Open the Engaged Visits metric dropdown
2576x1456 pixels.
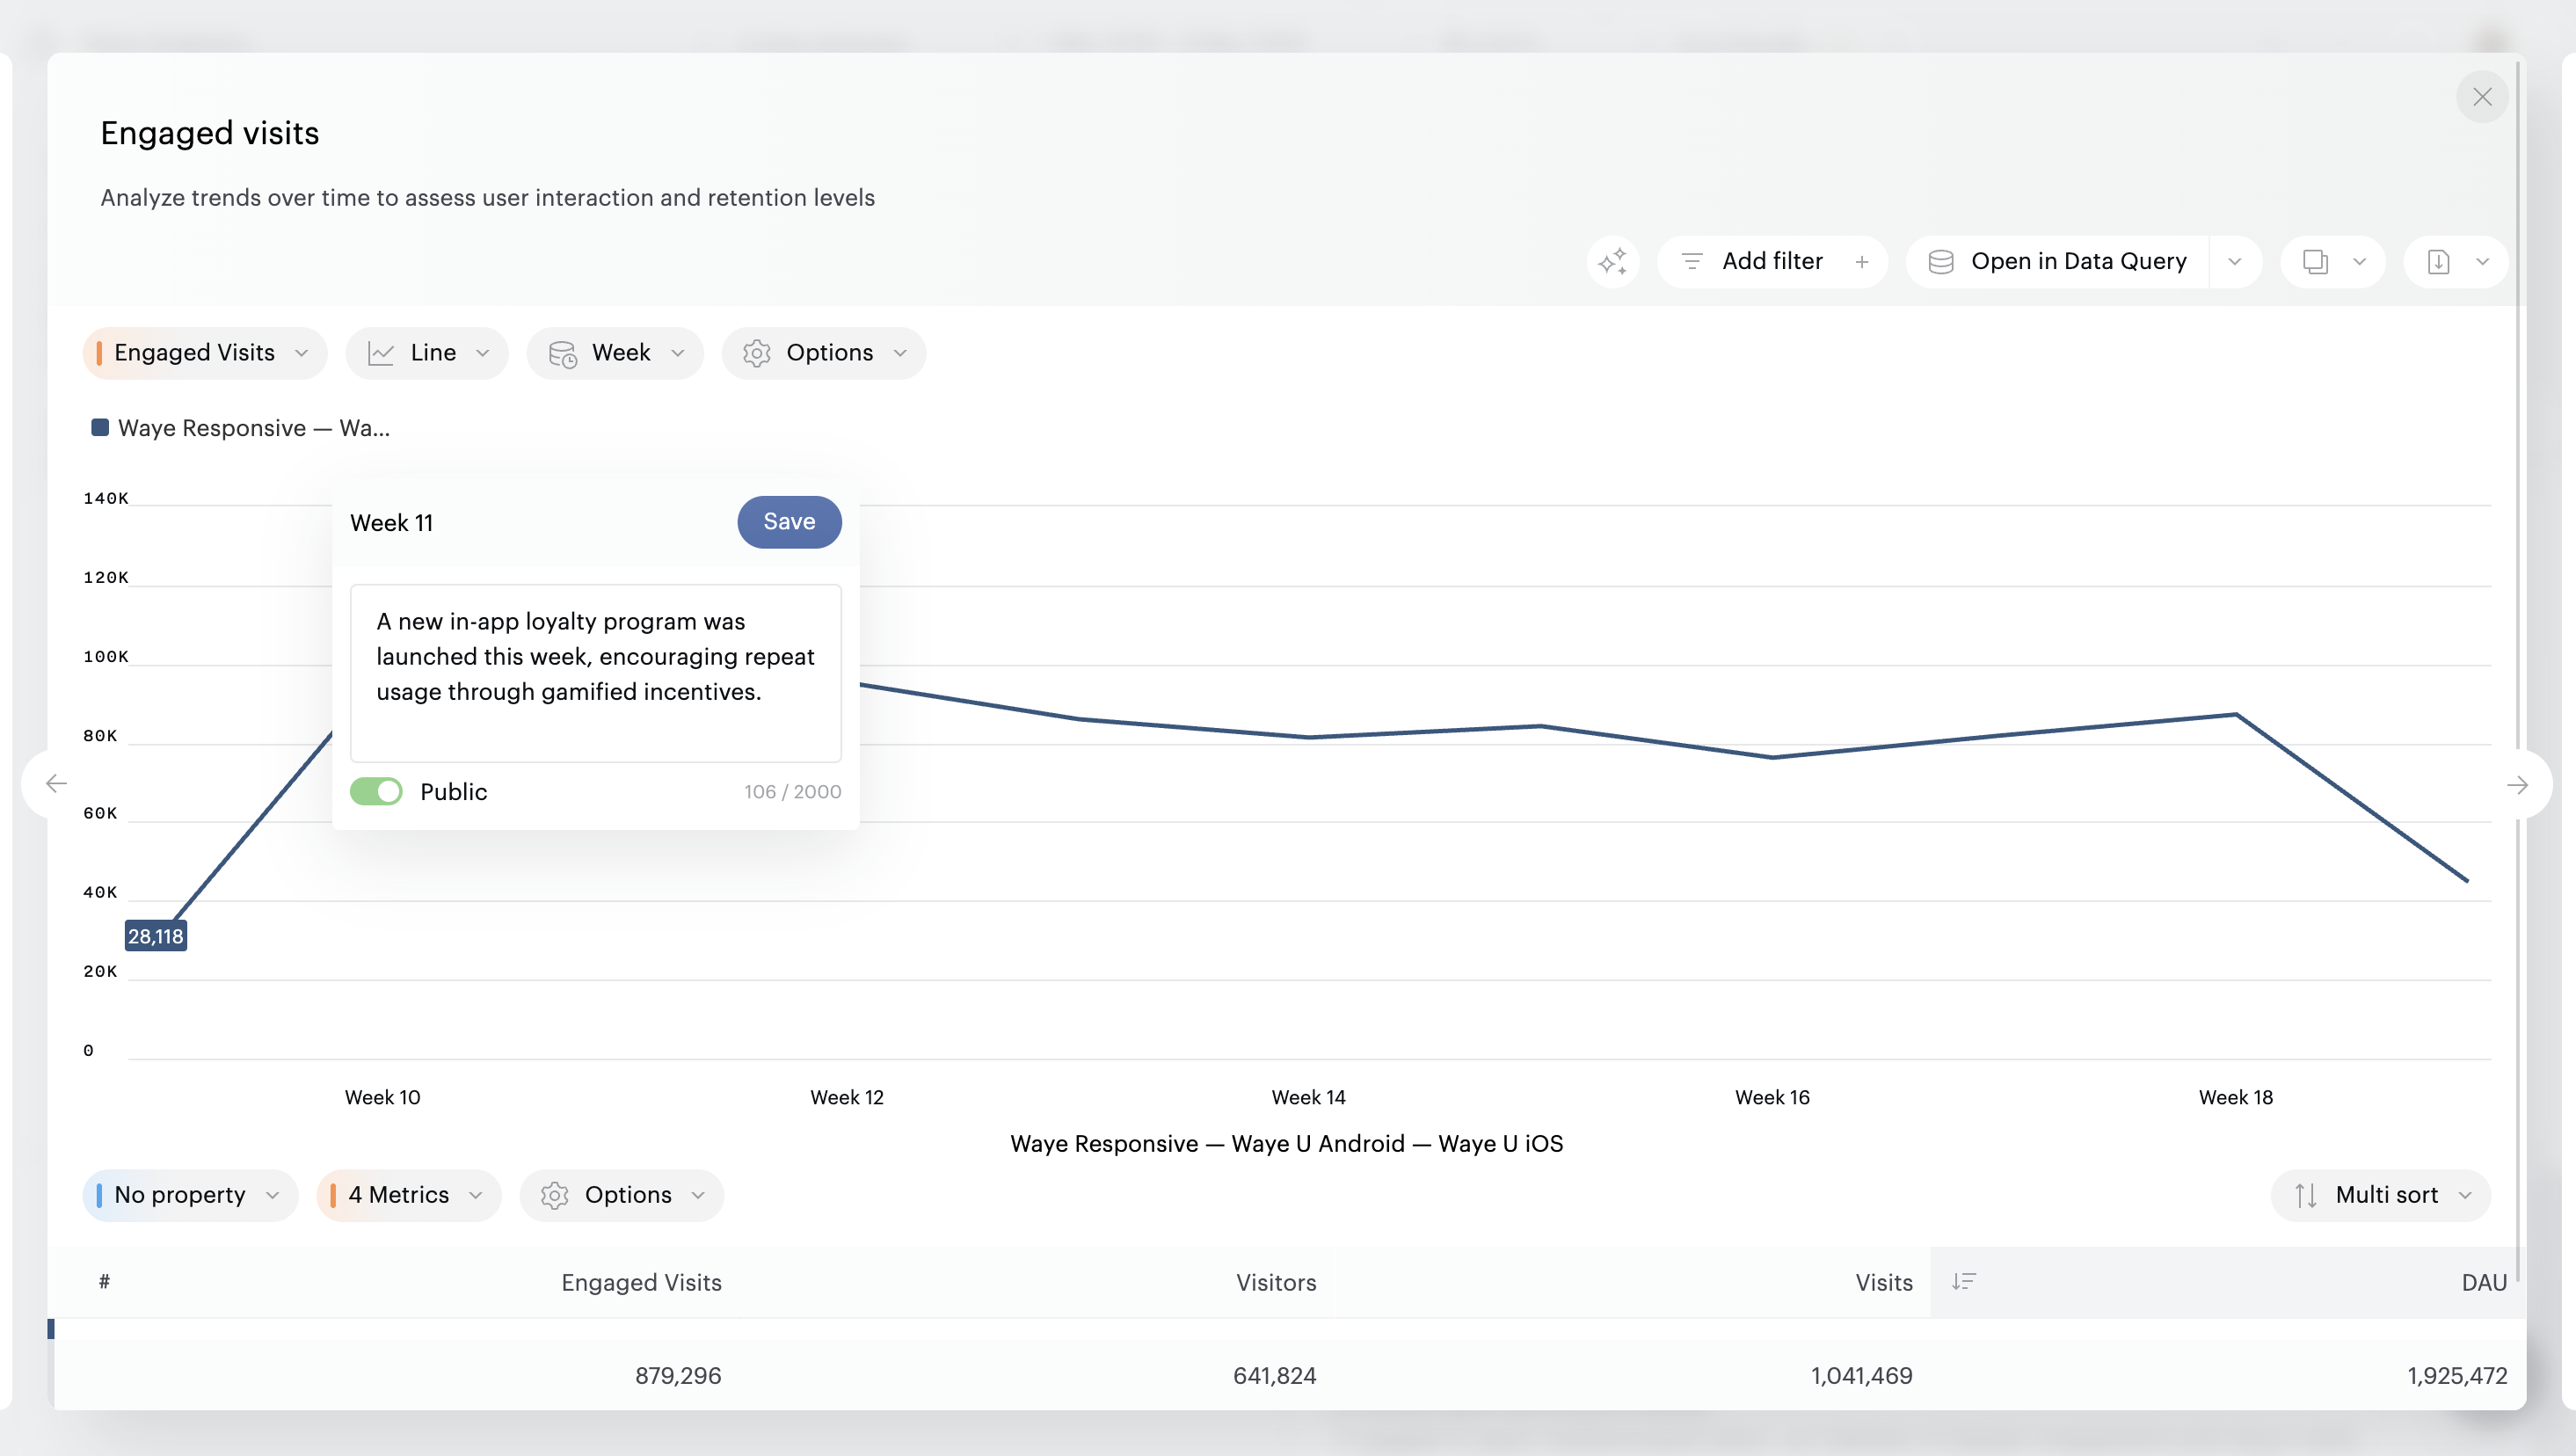coord(205,353)
